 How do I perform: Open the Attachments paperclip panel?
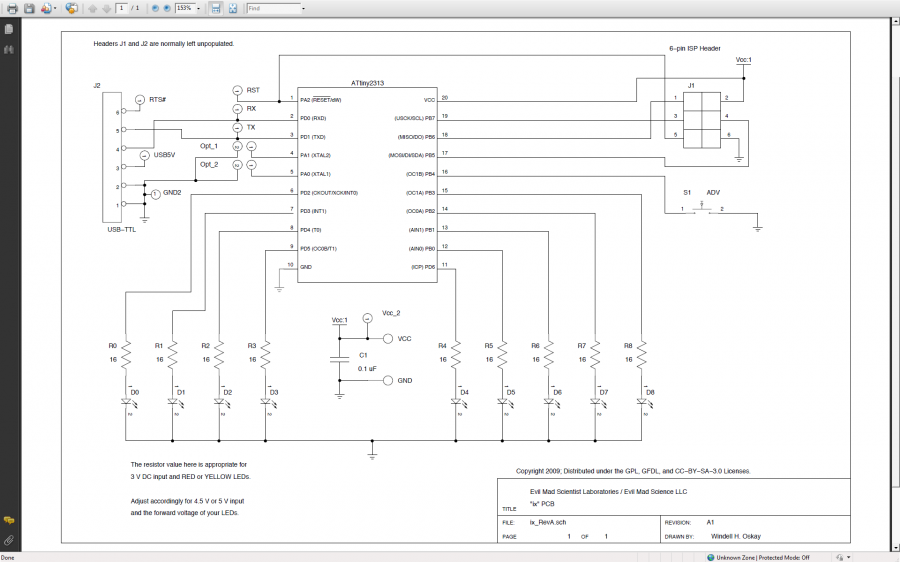pyautogui.click(x=9, y=540)
